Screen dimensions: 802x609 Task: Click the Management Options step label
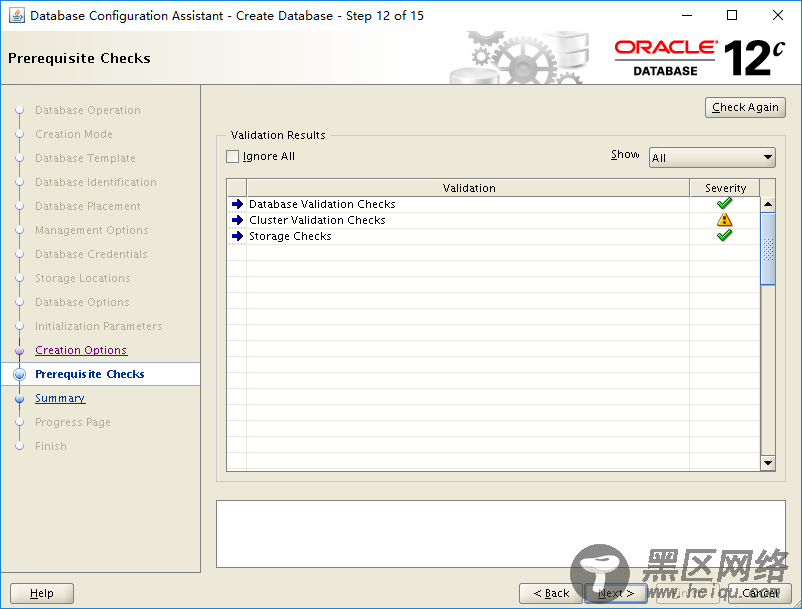[x=92, y=231]
